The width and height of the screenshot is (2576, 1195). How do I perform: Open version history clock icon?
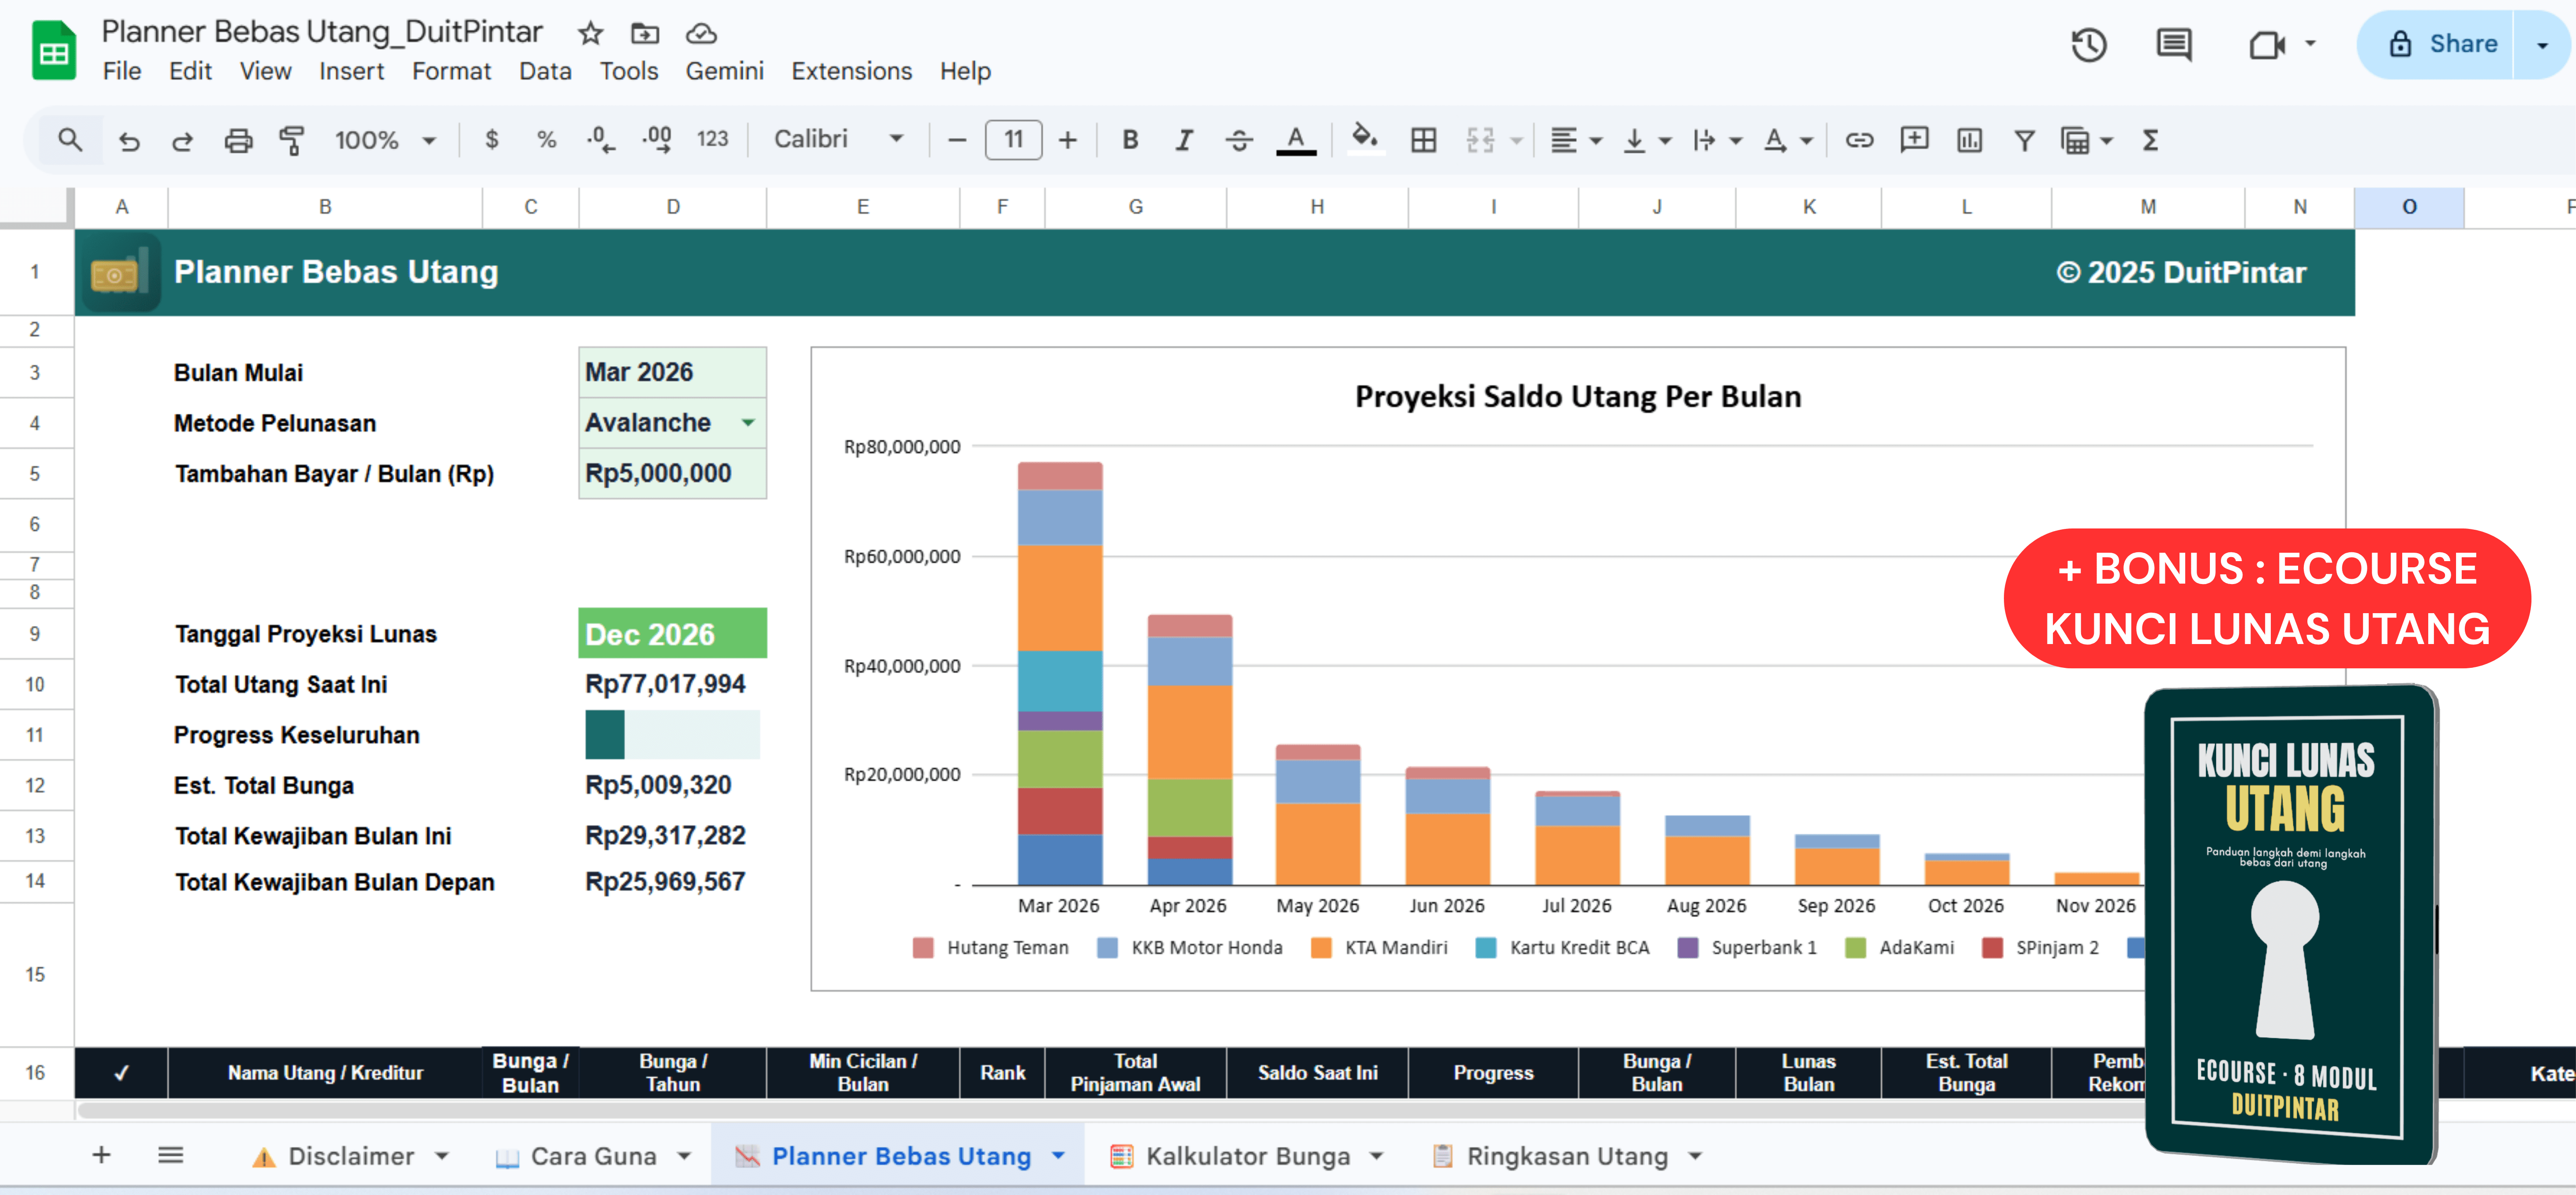[2089, 45]
